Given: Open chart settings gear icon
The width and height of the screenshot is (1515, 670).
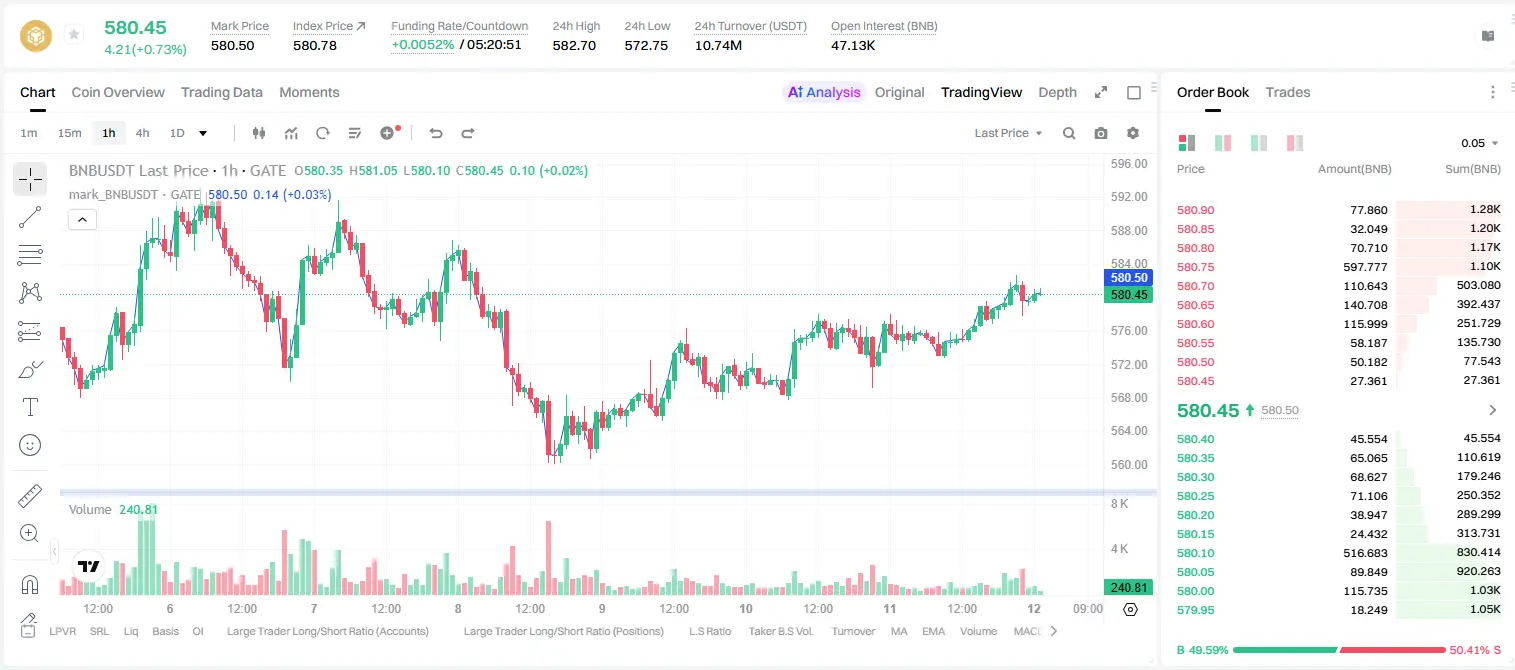Looking at the screenshot, I should point(1133,133).
